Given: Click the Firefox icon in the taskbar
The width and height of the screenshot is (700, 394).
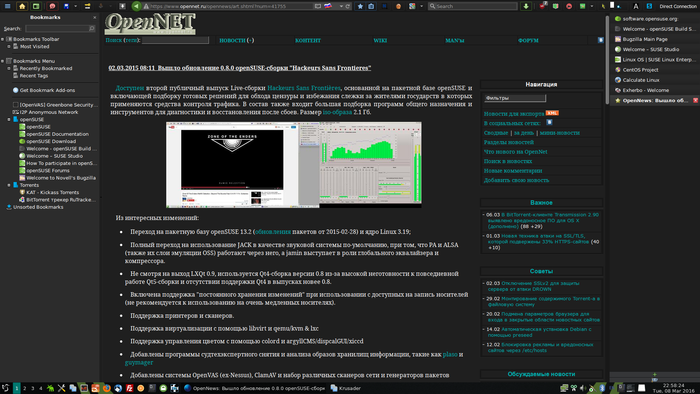Looking at the screenshot, I should (x=107, y=388).
